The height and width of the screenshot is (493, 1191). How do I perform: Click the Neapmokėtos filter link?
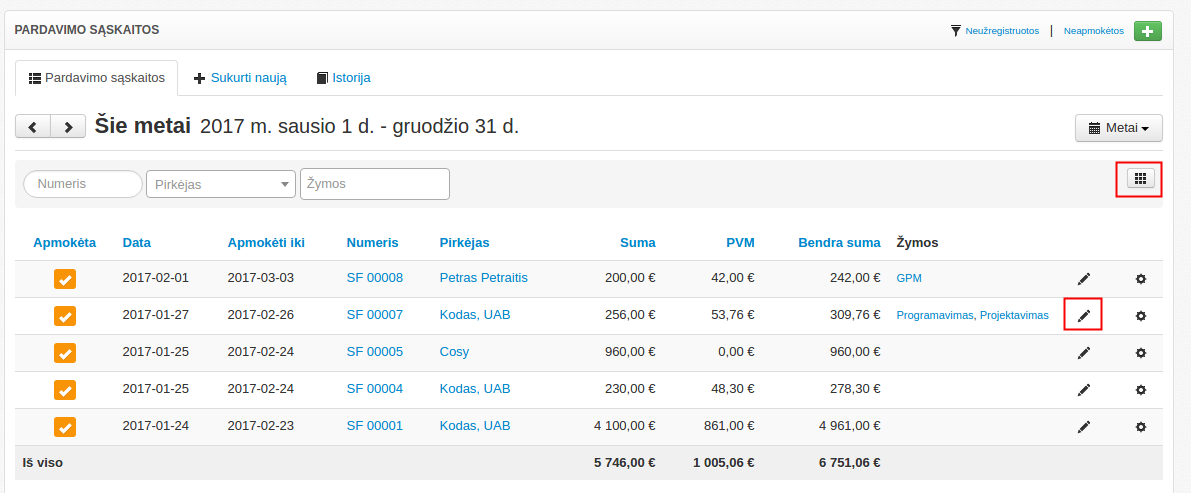[1093, 31]
